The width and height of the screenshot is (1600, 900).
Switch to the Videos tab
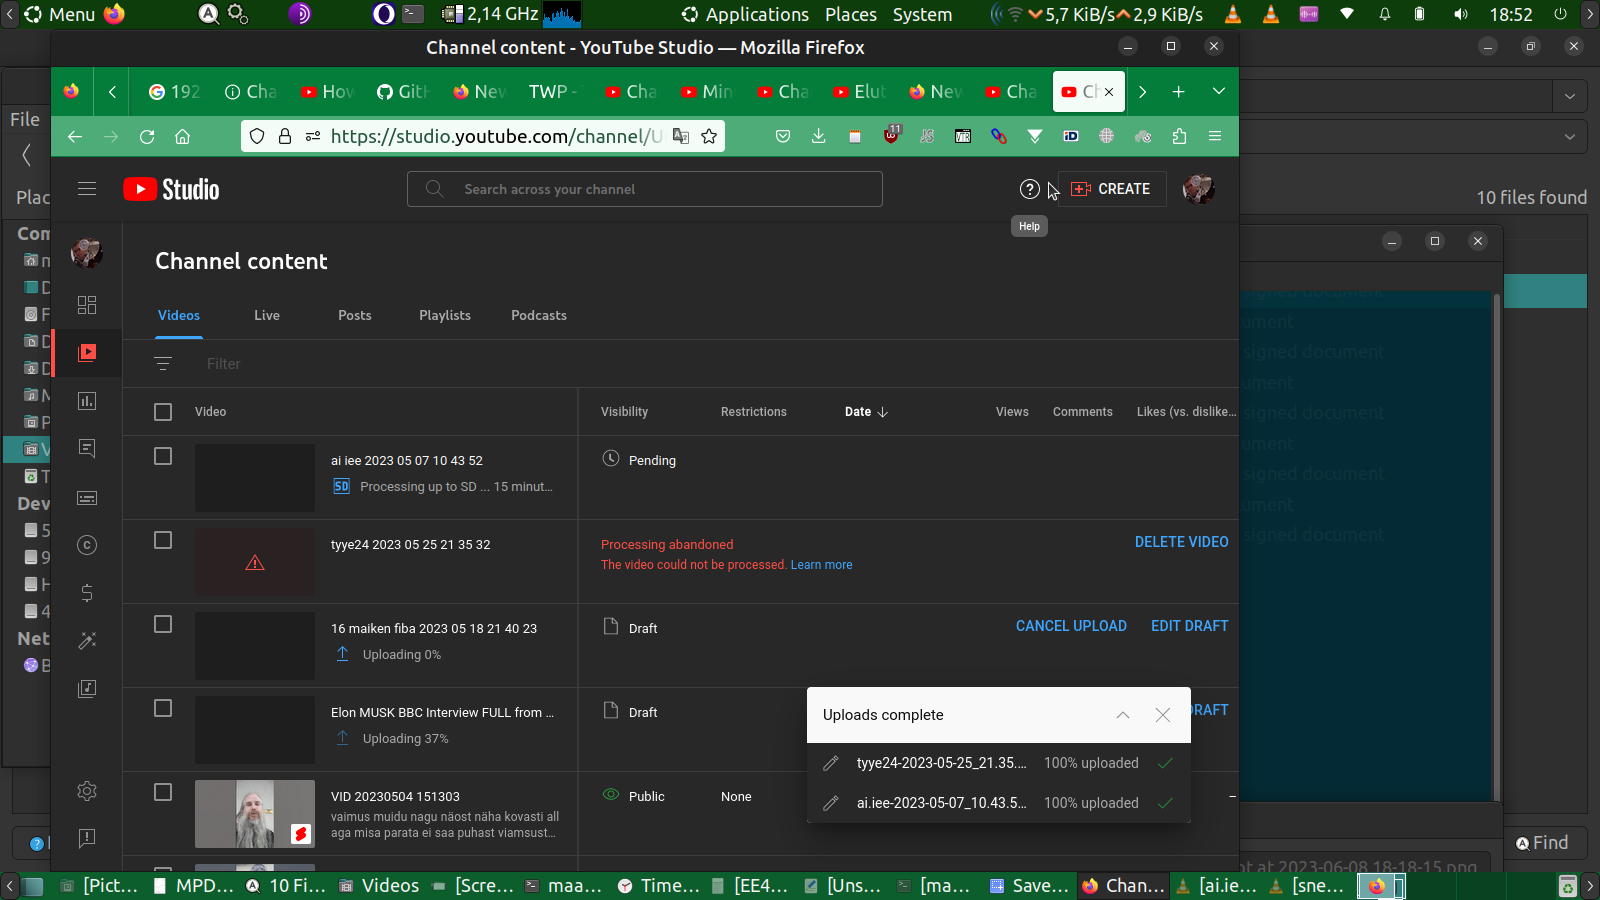click(x=179, y=315)
